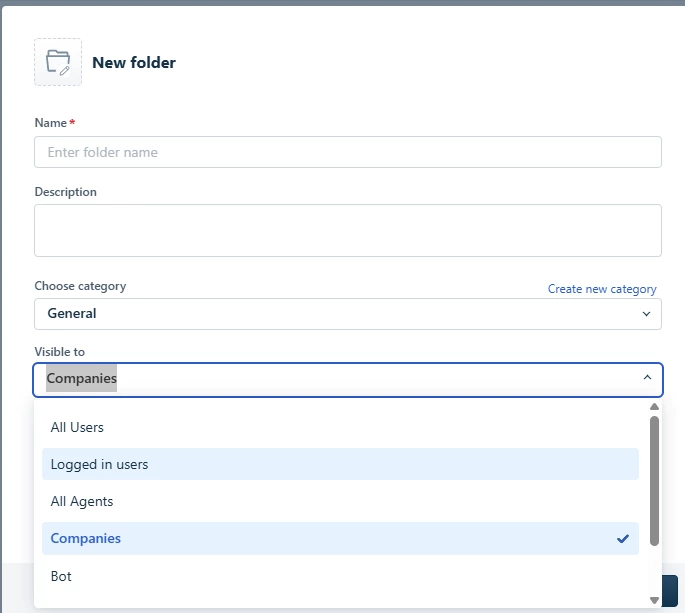Pick the Companies option in the list

pos(340,538)
